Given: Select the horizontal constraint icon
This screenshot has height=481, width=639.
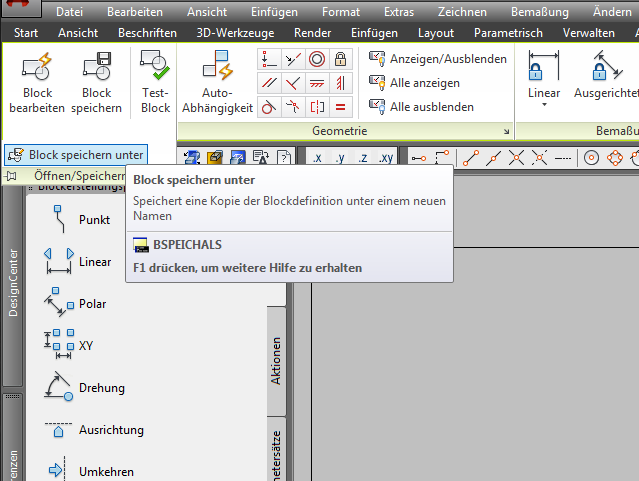Looking at the screenshot, I should [317, 83].
